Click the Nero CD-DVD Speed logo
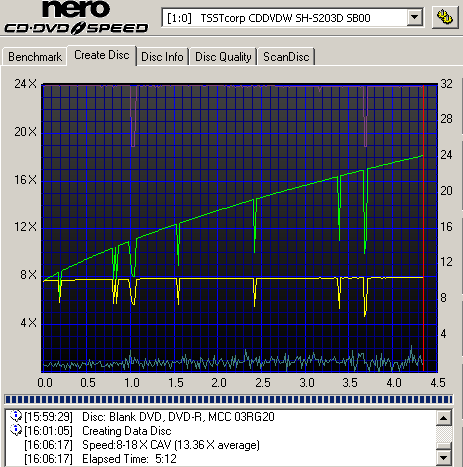 tap(76, 17)
